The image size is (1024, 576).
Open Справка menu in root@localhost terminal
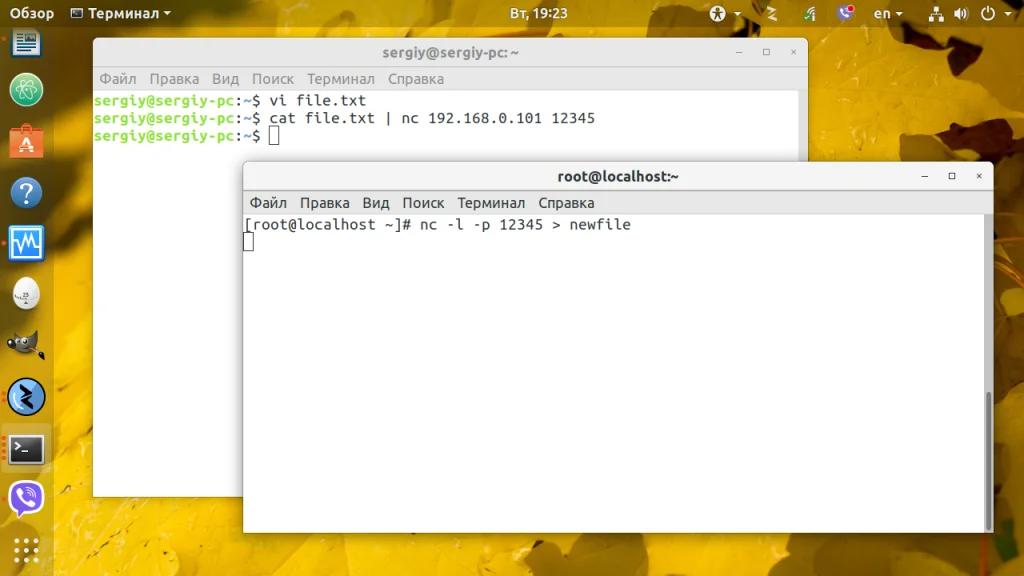[x=566, y=203]
